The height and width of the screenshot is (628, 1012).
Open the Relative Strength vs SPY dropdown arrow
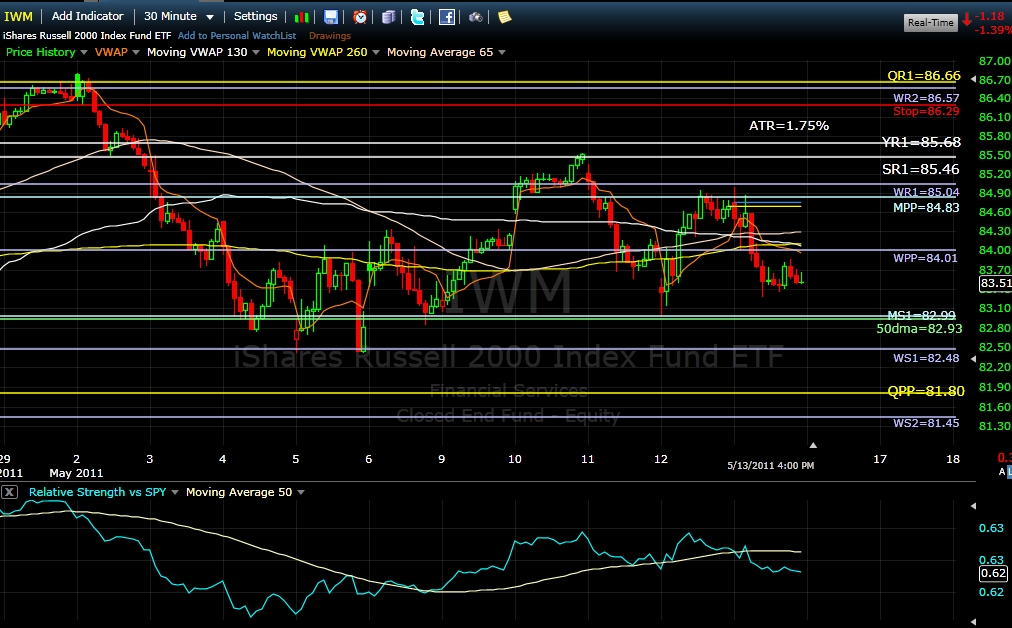175,492
